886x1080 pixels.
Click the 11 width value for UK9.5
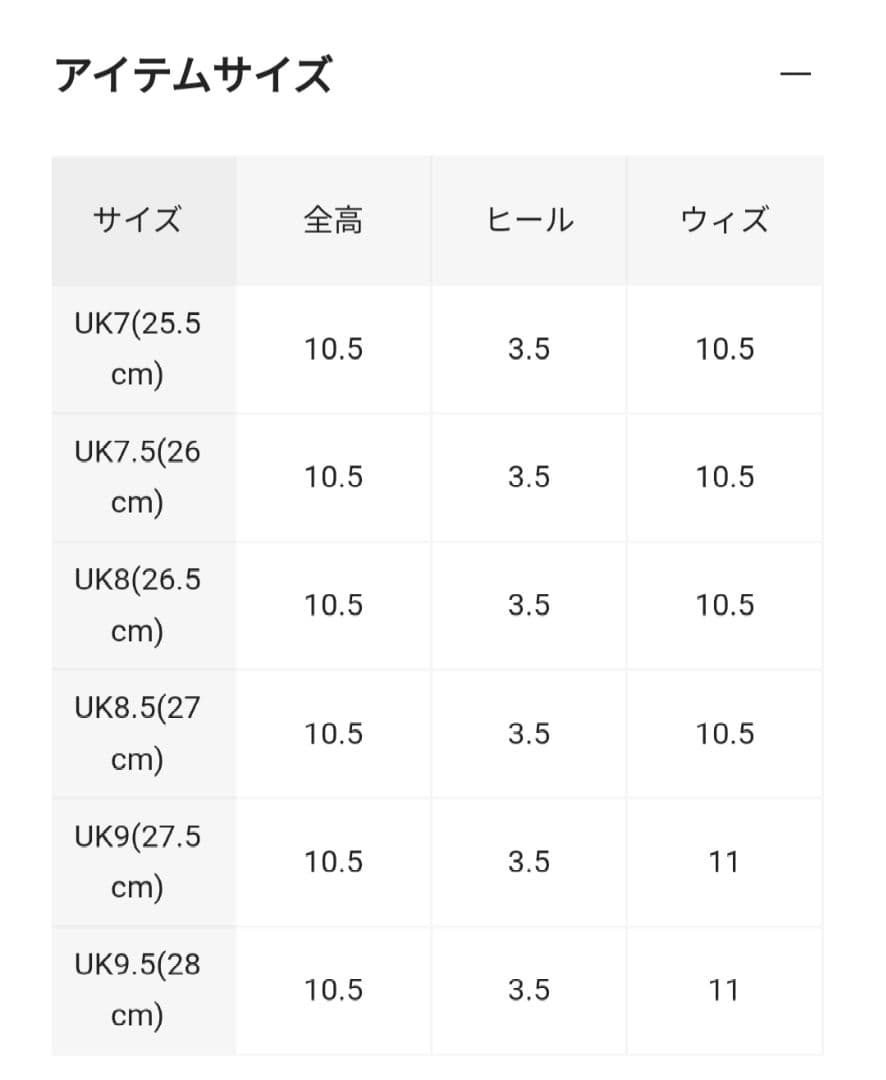724,989
